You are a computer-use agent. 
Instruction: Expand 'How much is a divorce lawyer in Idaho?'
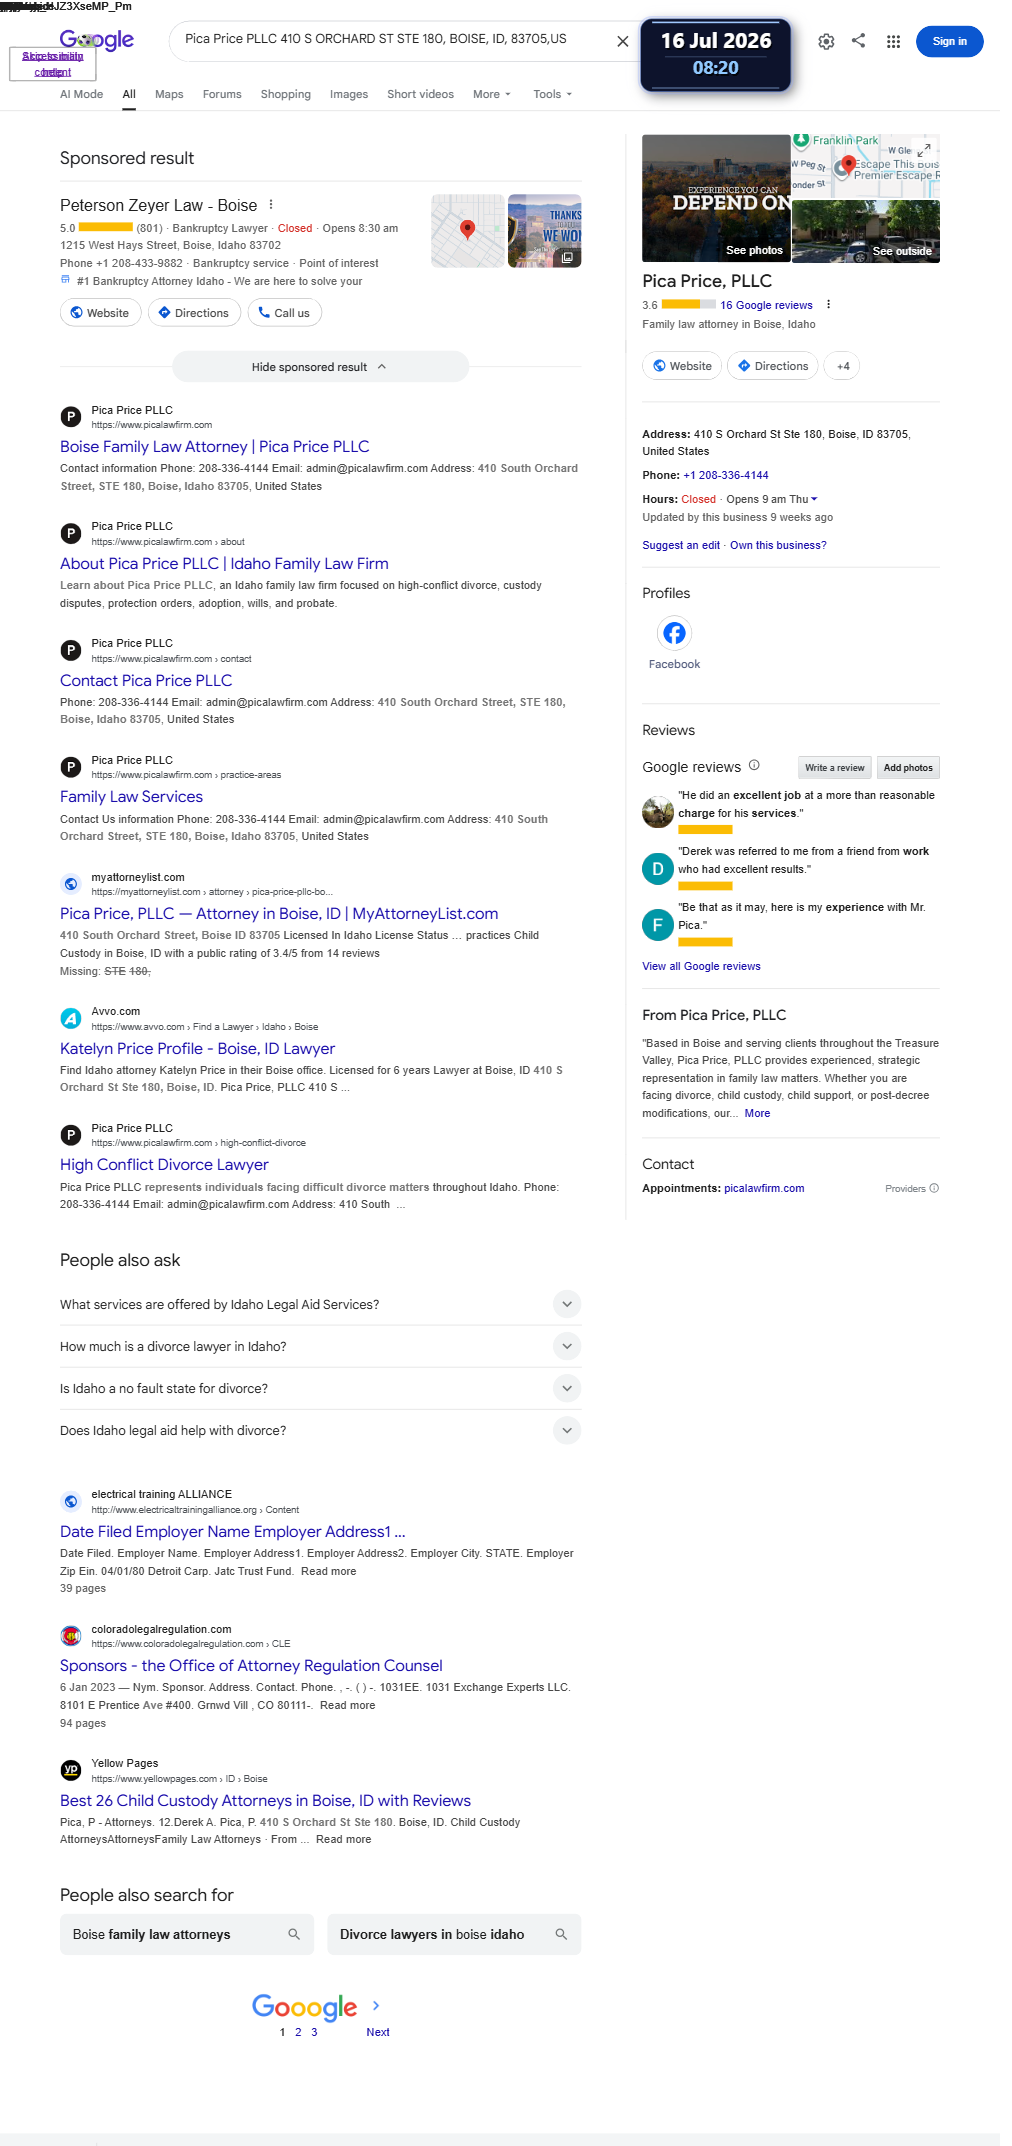(x=320, y=1346)
